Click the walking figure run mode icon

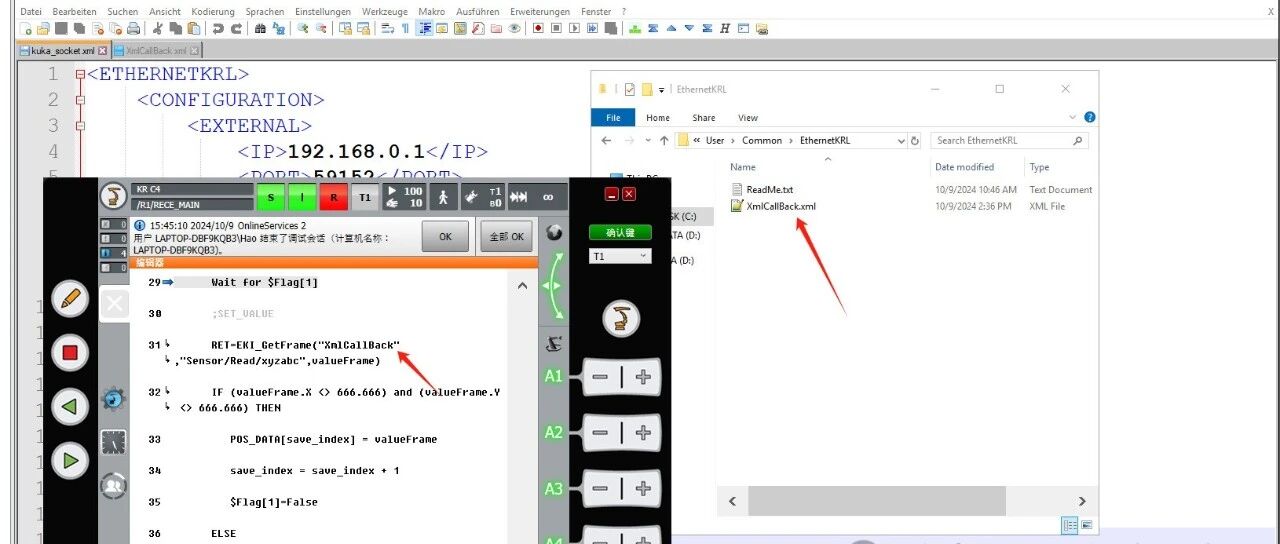point(443,197)
